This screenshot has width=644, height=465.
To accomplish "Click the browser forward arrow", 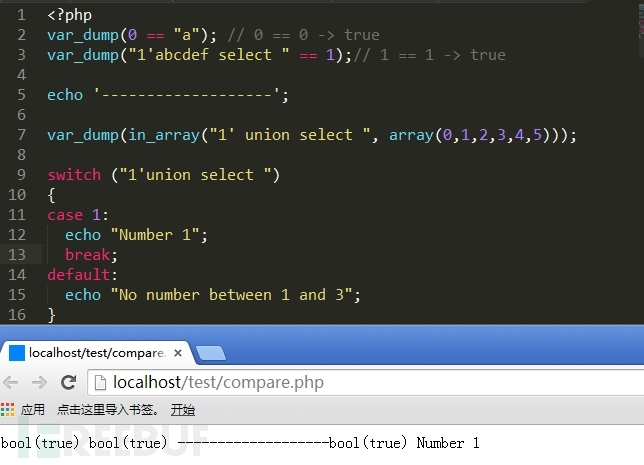I will click(x=39, y=382).
